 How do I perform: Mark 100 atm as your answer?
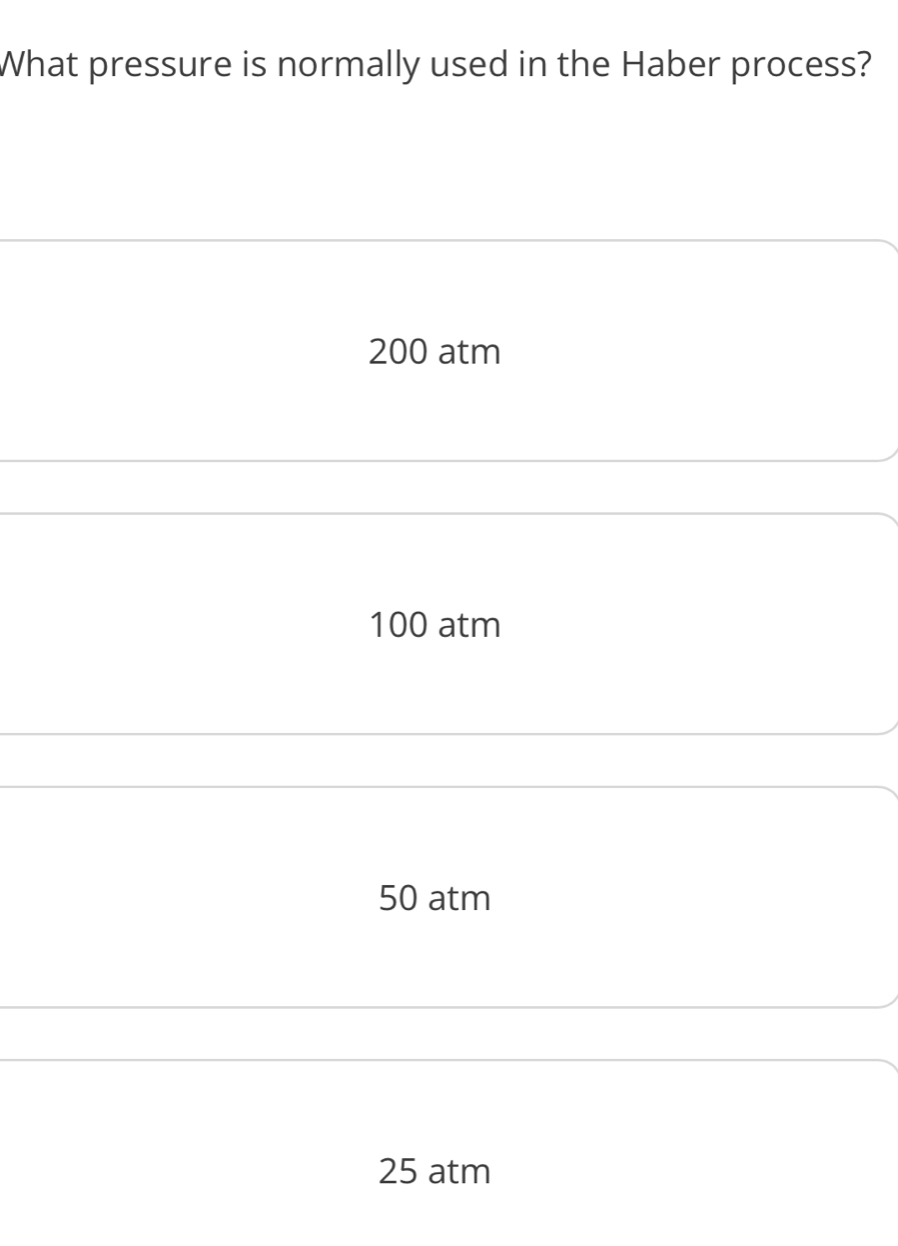click(x=449, y=624)
